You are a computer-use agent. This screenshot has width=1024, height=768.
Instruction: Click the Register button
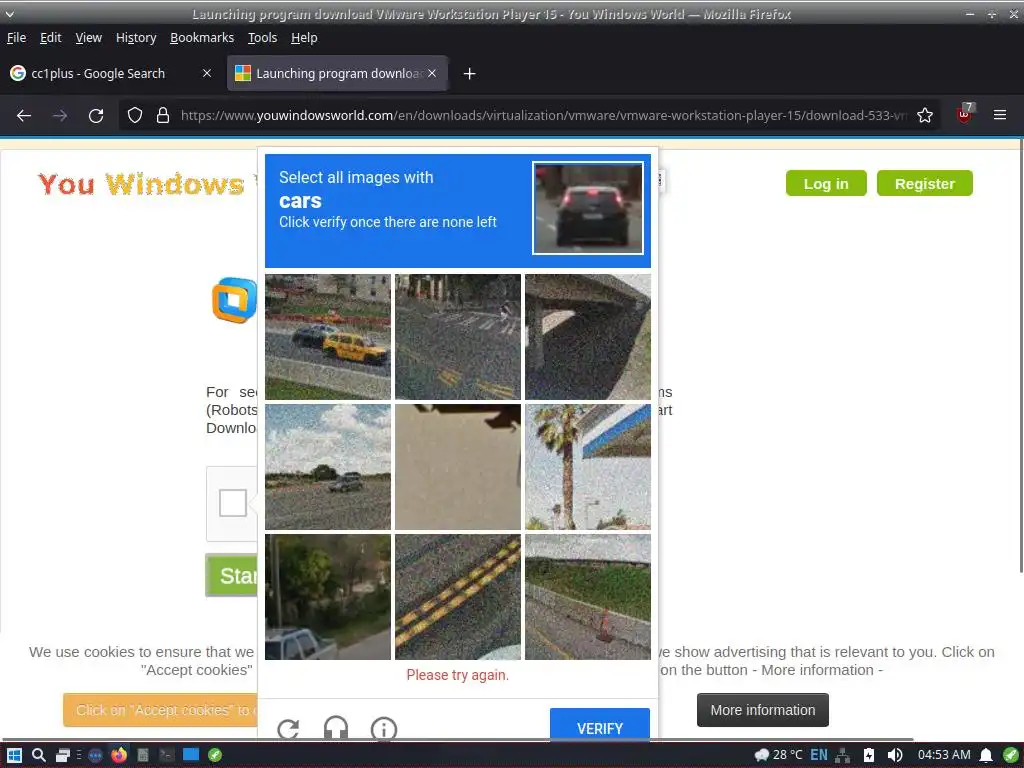coord(924,184)
